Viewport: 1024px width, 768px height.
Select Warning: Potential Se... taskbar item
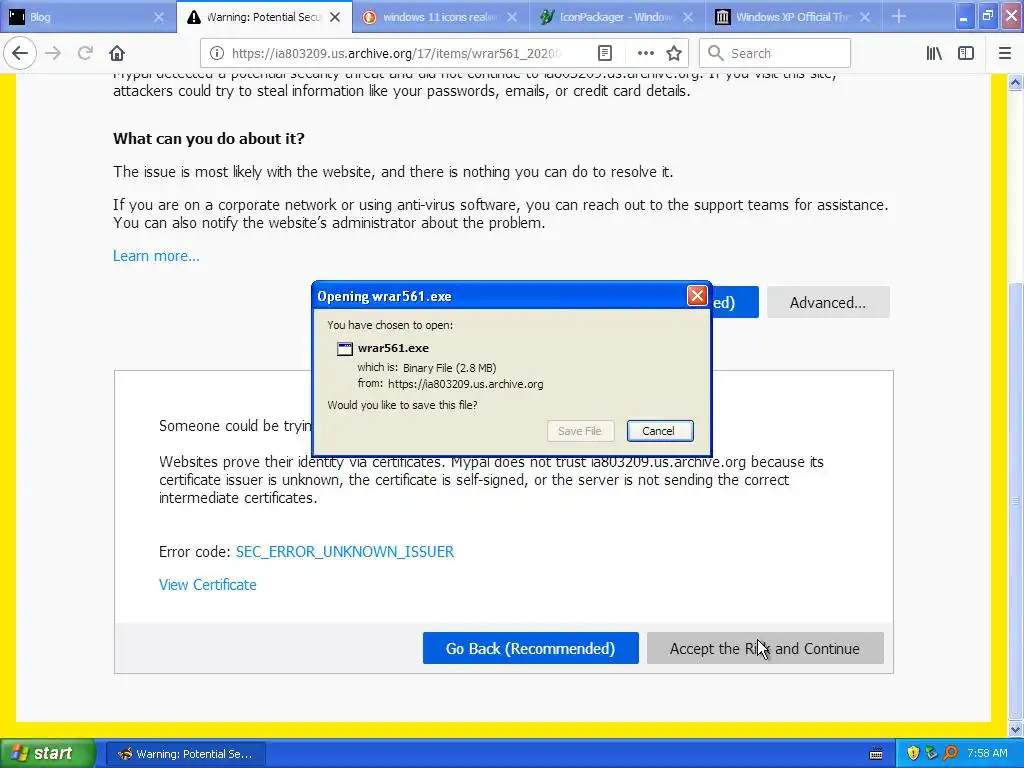pos(186,754)
